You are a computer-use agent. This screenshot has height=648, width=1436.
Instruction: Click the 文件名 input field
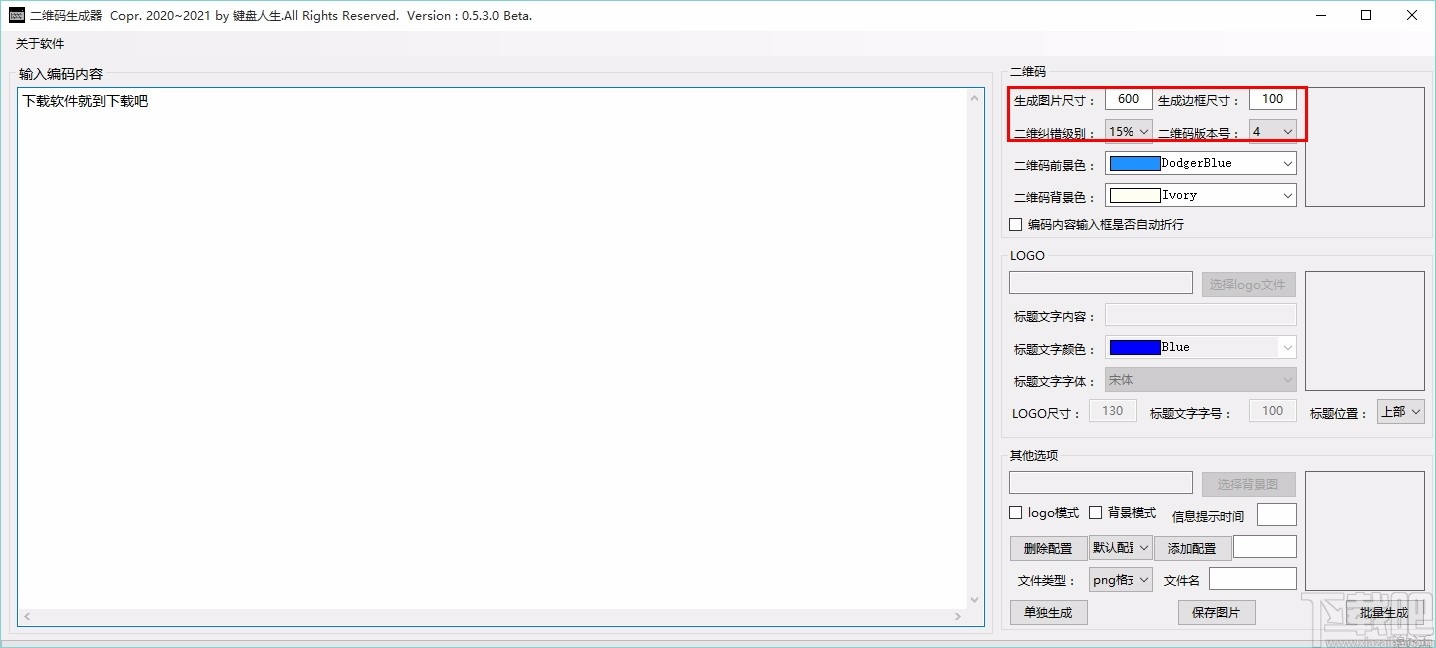coord(1252,578)
